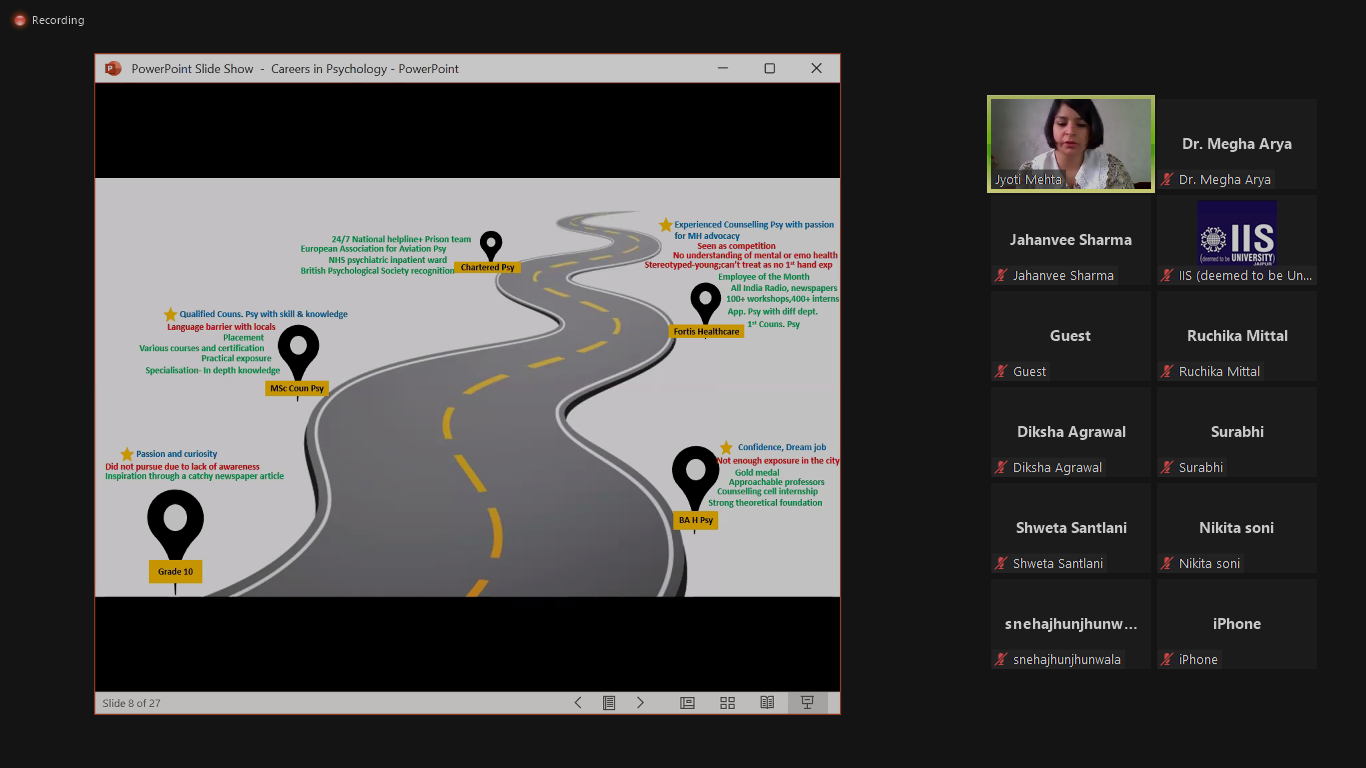The width and height of the screenshot is (1366, 768).
Task: Click the MSc Coun Psy label
Action: [297, 388]
